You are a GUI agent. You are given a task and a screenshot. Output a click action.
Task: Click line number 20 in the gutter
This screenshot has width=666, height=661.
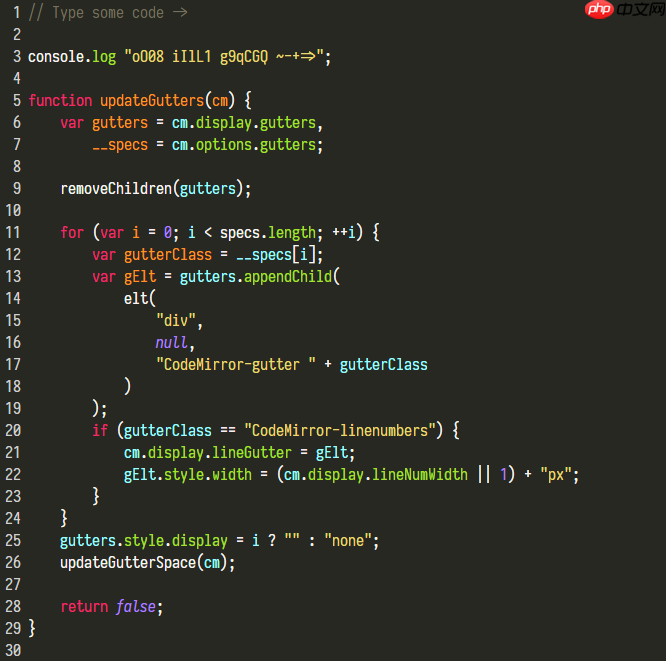(13, 431)
